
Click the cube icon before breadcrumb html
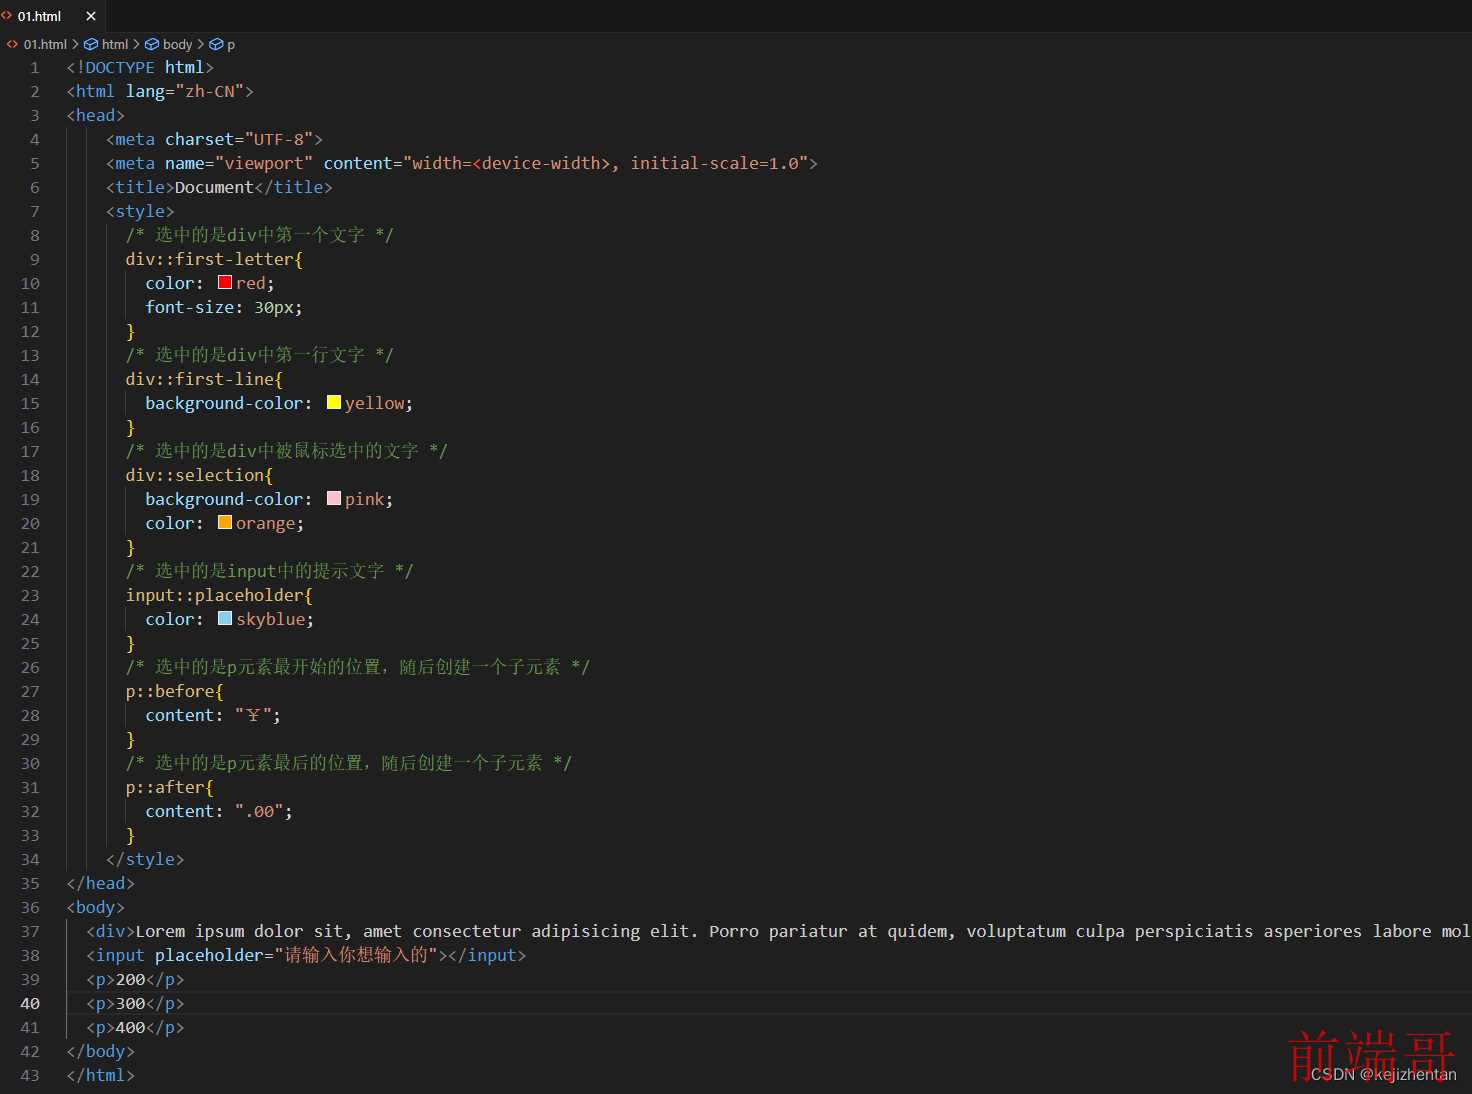pos(91,44)
